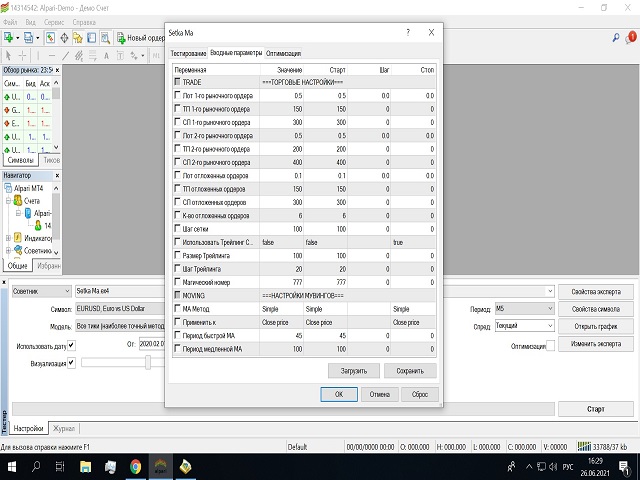Select the Text letter A tool
This screenshot has height=480, width=640.
(106, 56)
